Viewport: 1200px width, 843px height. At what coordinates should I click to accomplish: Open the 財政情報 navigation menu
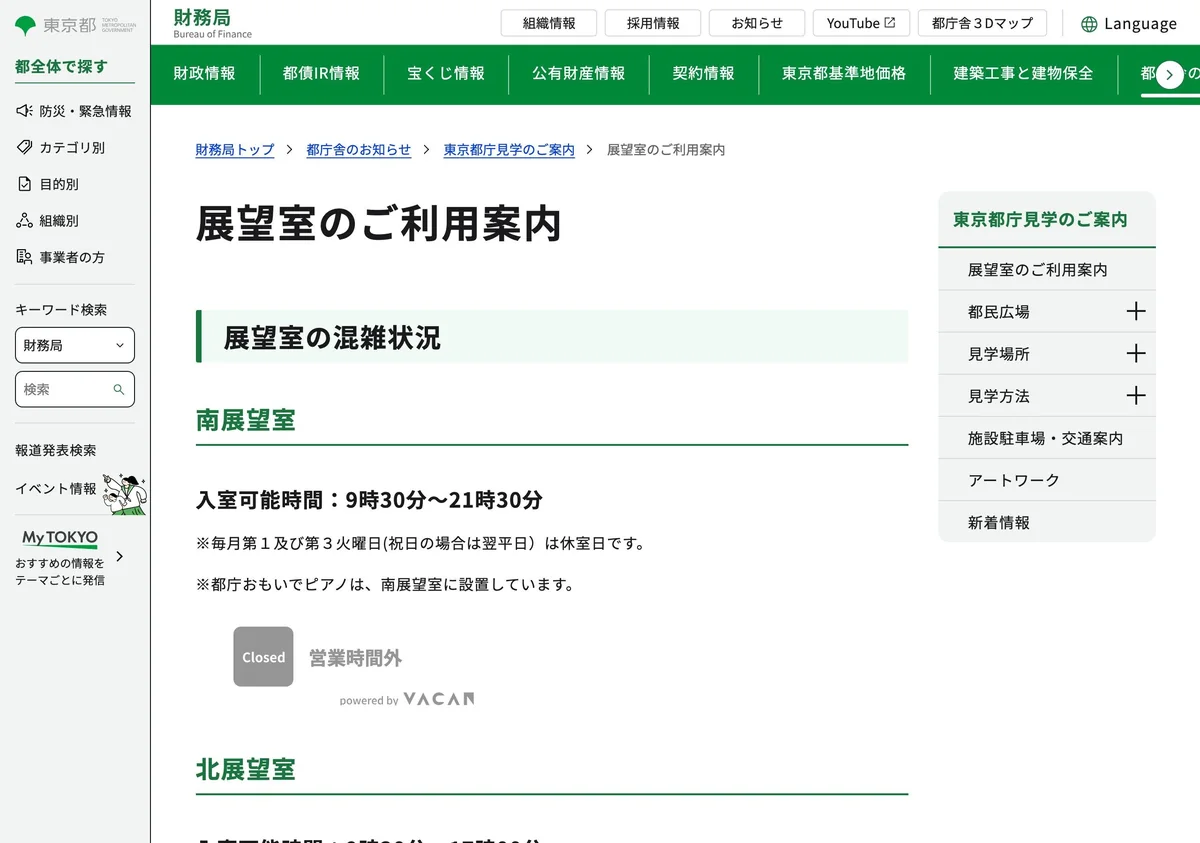(x=204, y=74)
